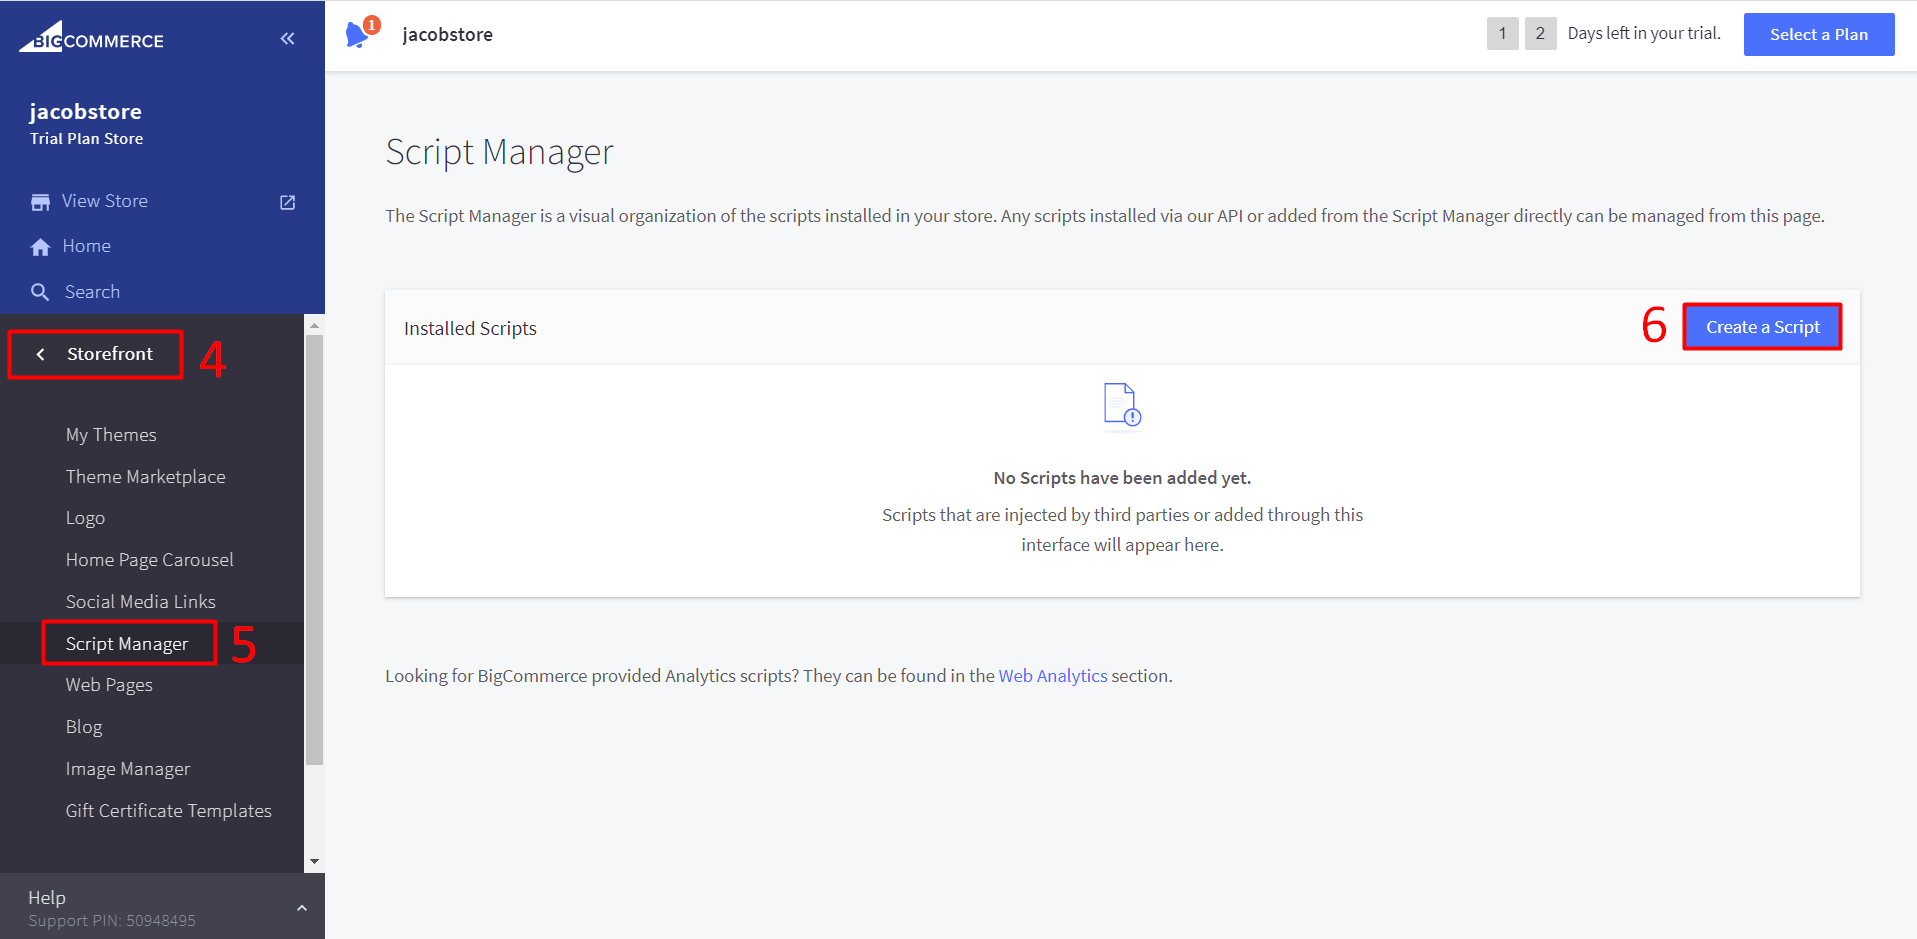This screenshot has width=1917, height=939.
Task: Click the Search magnifier icon
Action: [40, 292]
